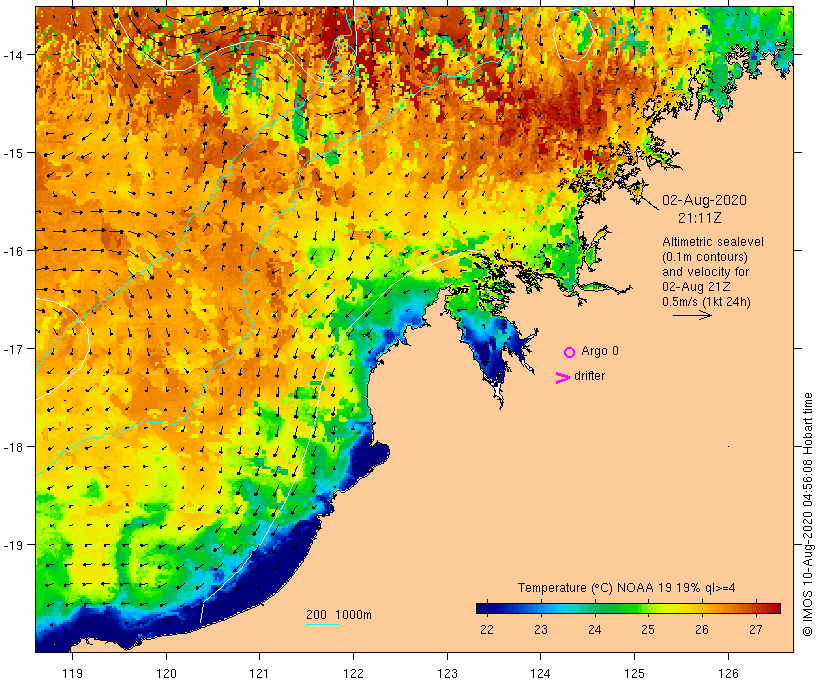
Task: Click colorbar tick label 27
Action: click(x=756, y=630)
